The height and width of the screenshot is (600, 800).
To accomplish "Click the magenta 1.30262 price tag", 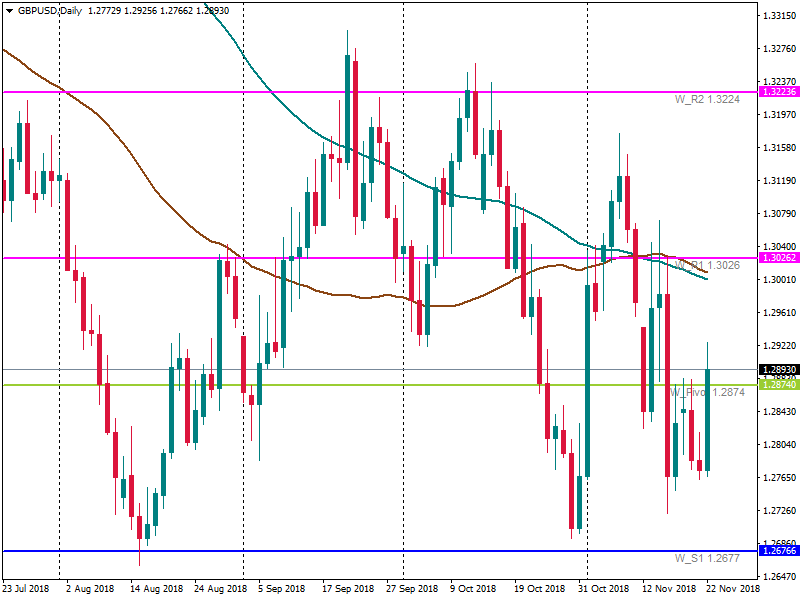I will 779,258.
